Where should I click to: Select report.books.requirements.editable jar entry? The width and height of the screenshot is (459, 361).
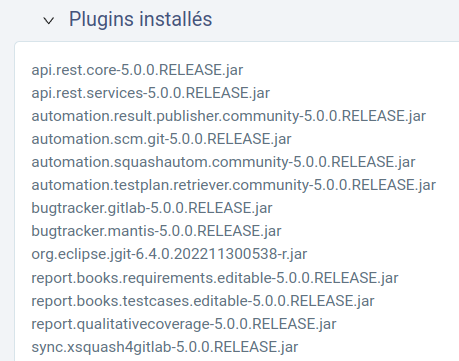[215, 278]
